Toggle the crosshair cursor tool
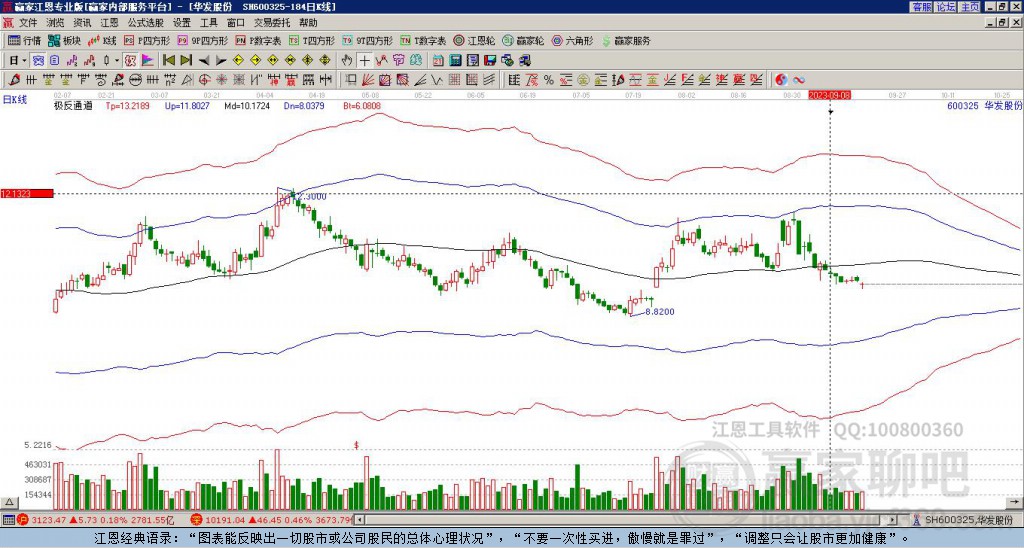Viewport: 1024px width, 548px height. pyautogui.click(x=364, y=61)
